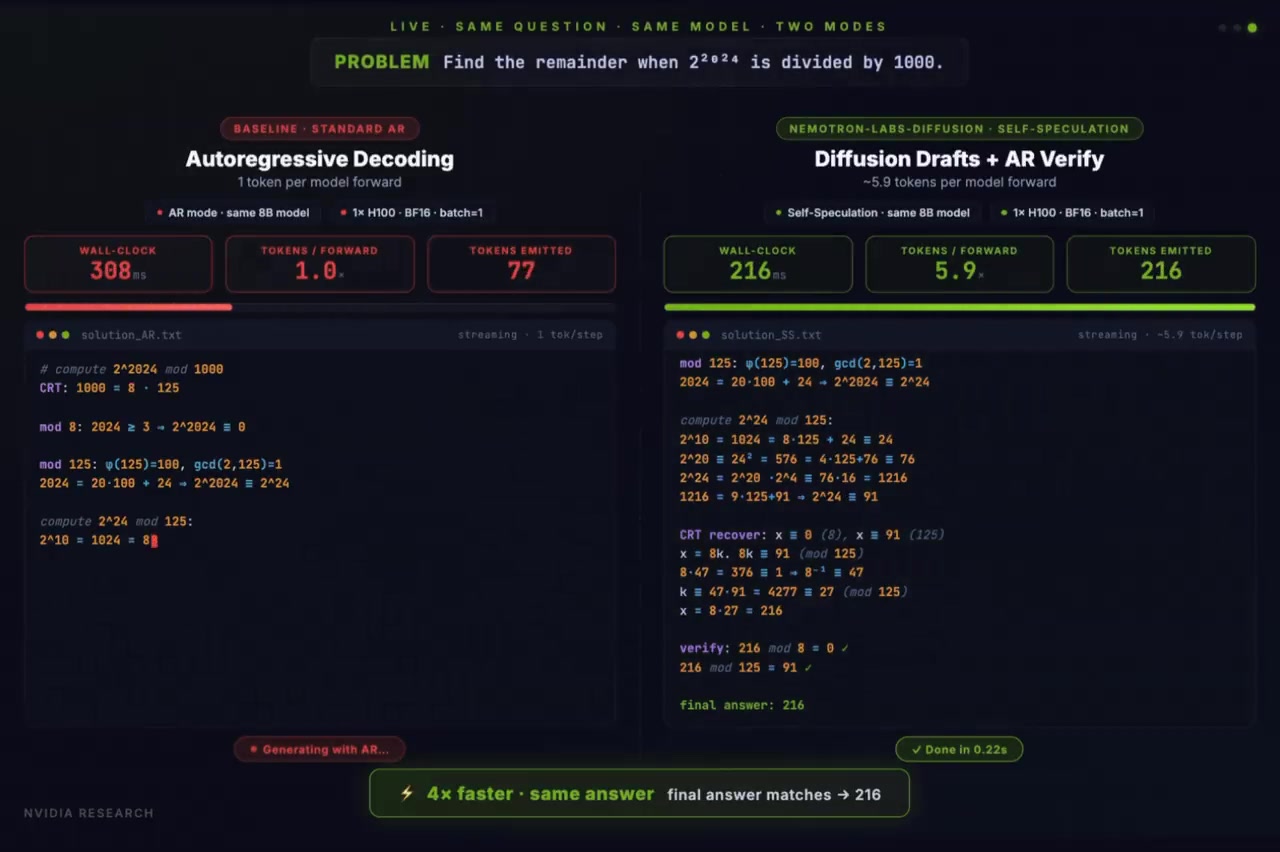Screen dimensions: 1280x852
Task: Click the NVIDIA RESEARCH label
Action: pyautogui.click(x=89, y=813)
